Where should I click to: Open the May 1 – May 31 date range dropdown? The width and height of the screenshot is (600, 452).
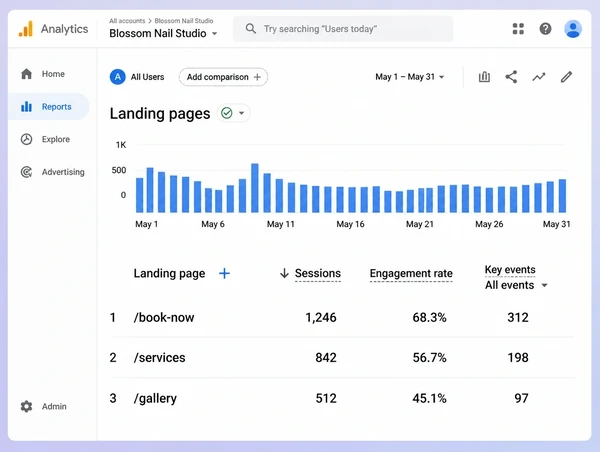pos(410,77)
